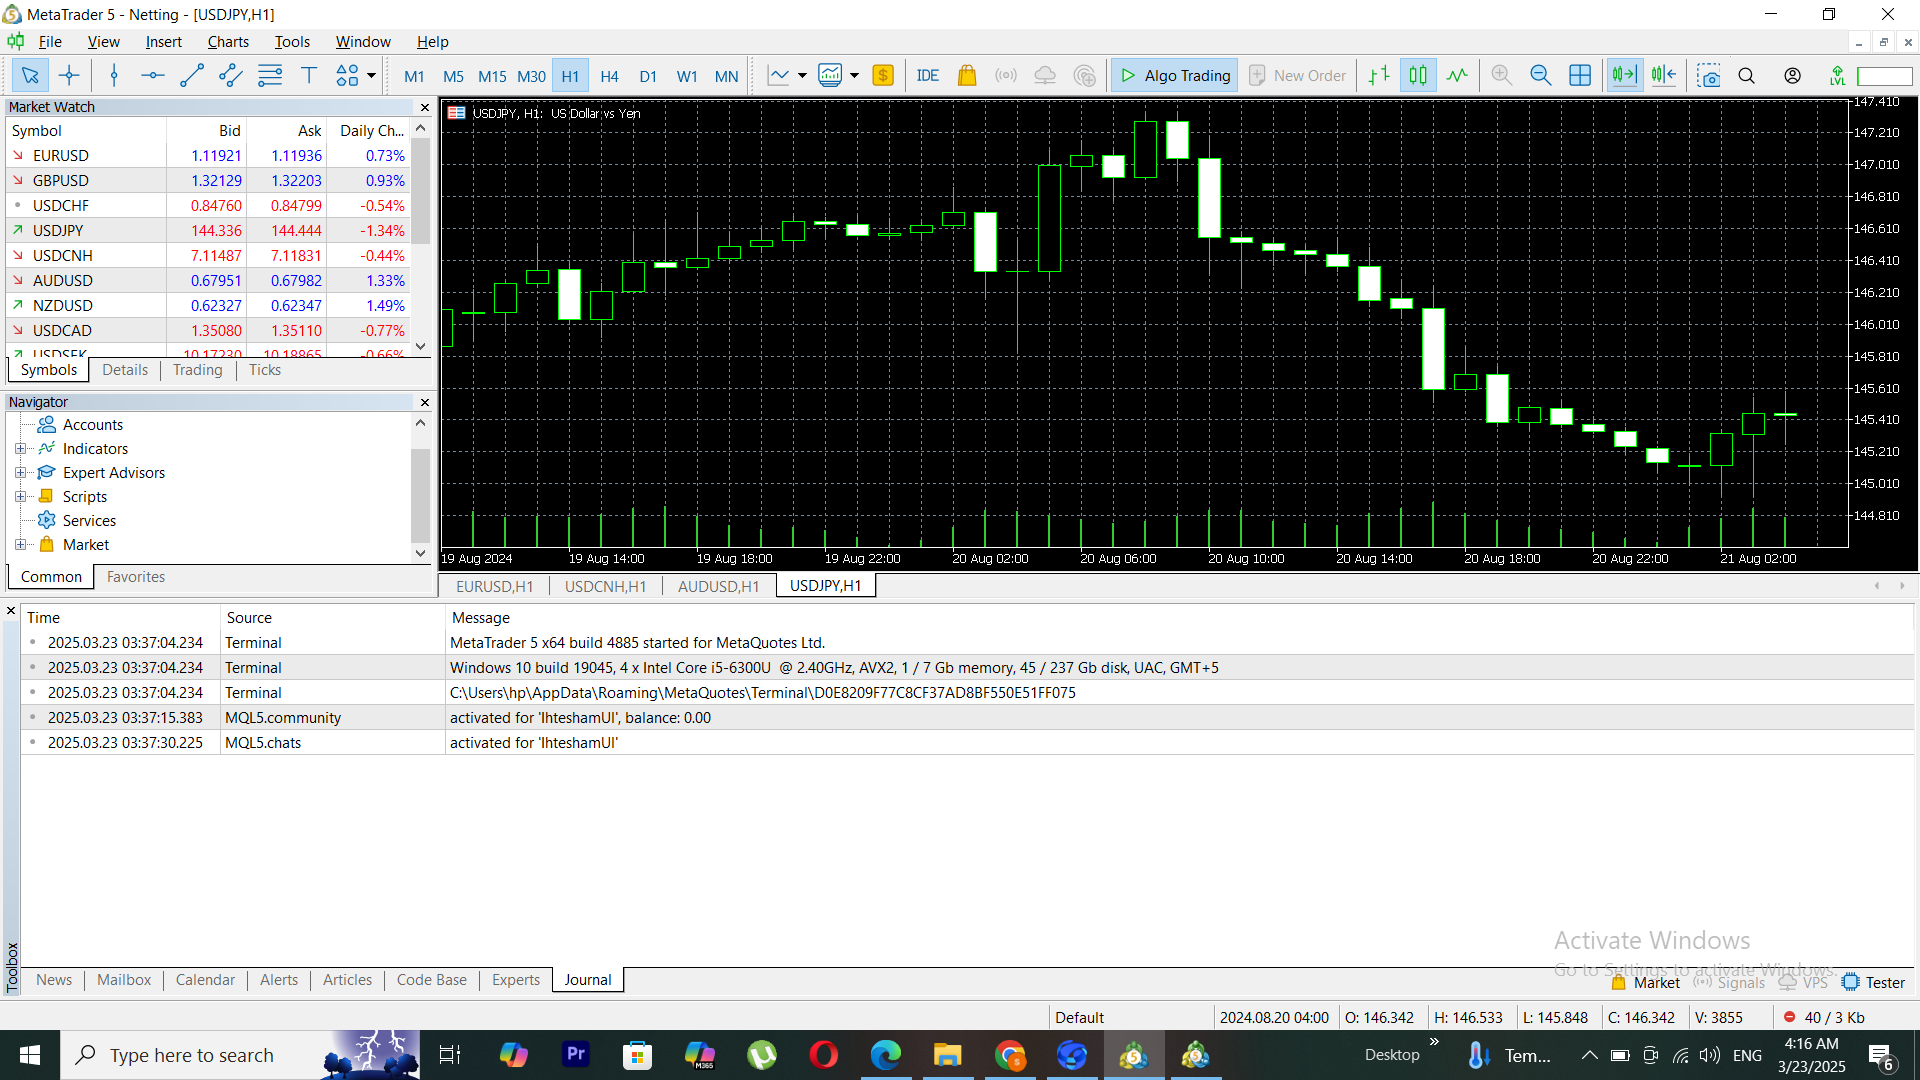Click the Zoom out magnifier icon
1920x1080 pixels.
tap(1540, 75)
